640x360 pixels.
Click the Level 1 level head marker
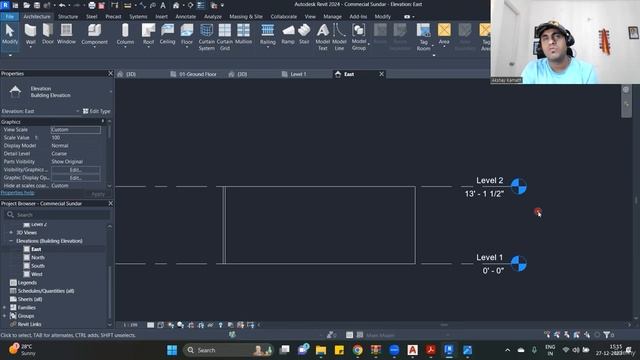(x=519, y=264)
